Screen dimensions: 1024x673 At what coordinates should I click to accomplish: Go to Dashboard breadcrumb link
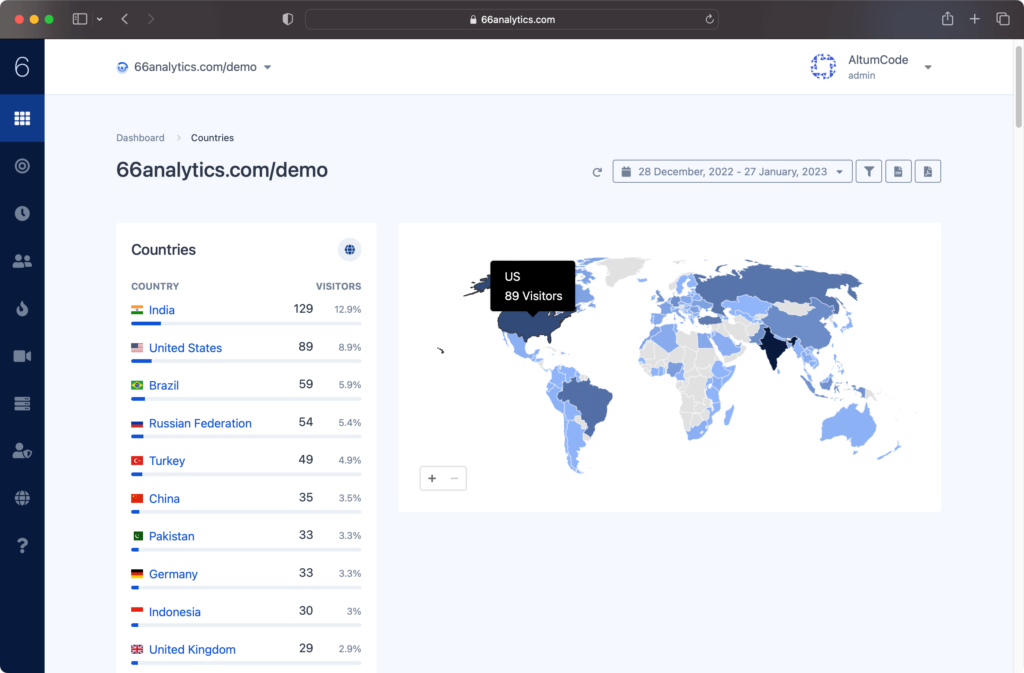coord(140,138)
